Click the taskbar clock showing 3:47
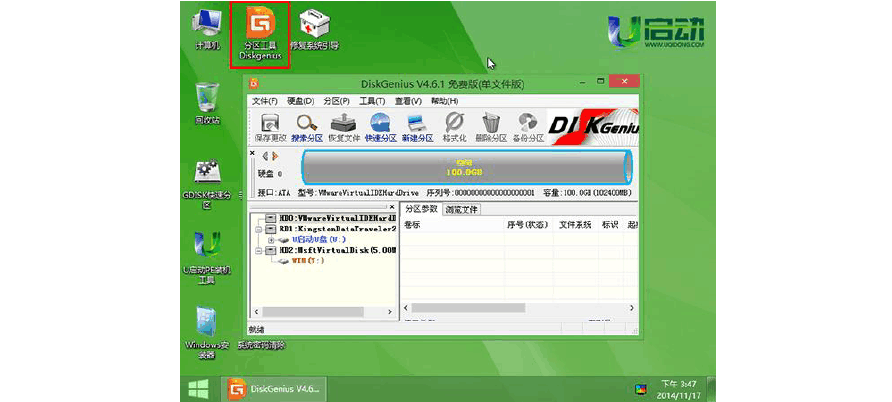 pyautogui.click(x=680, y=389)
